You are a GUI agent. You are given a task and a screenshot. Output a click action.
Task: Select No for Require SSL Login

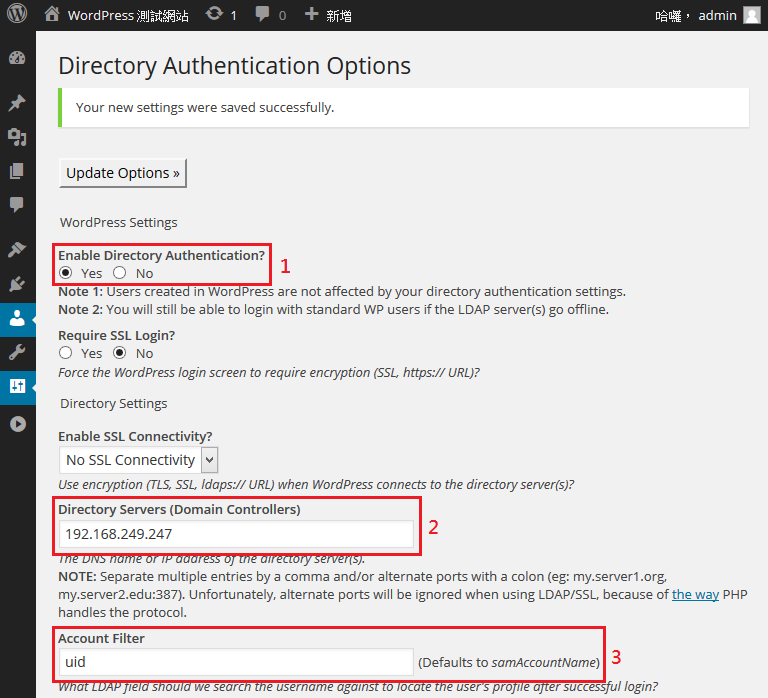[120, 353]
